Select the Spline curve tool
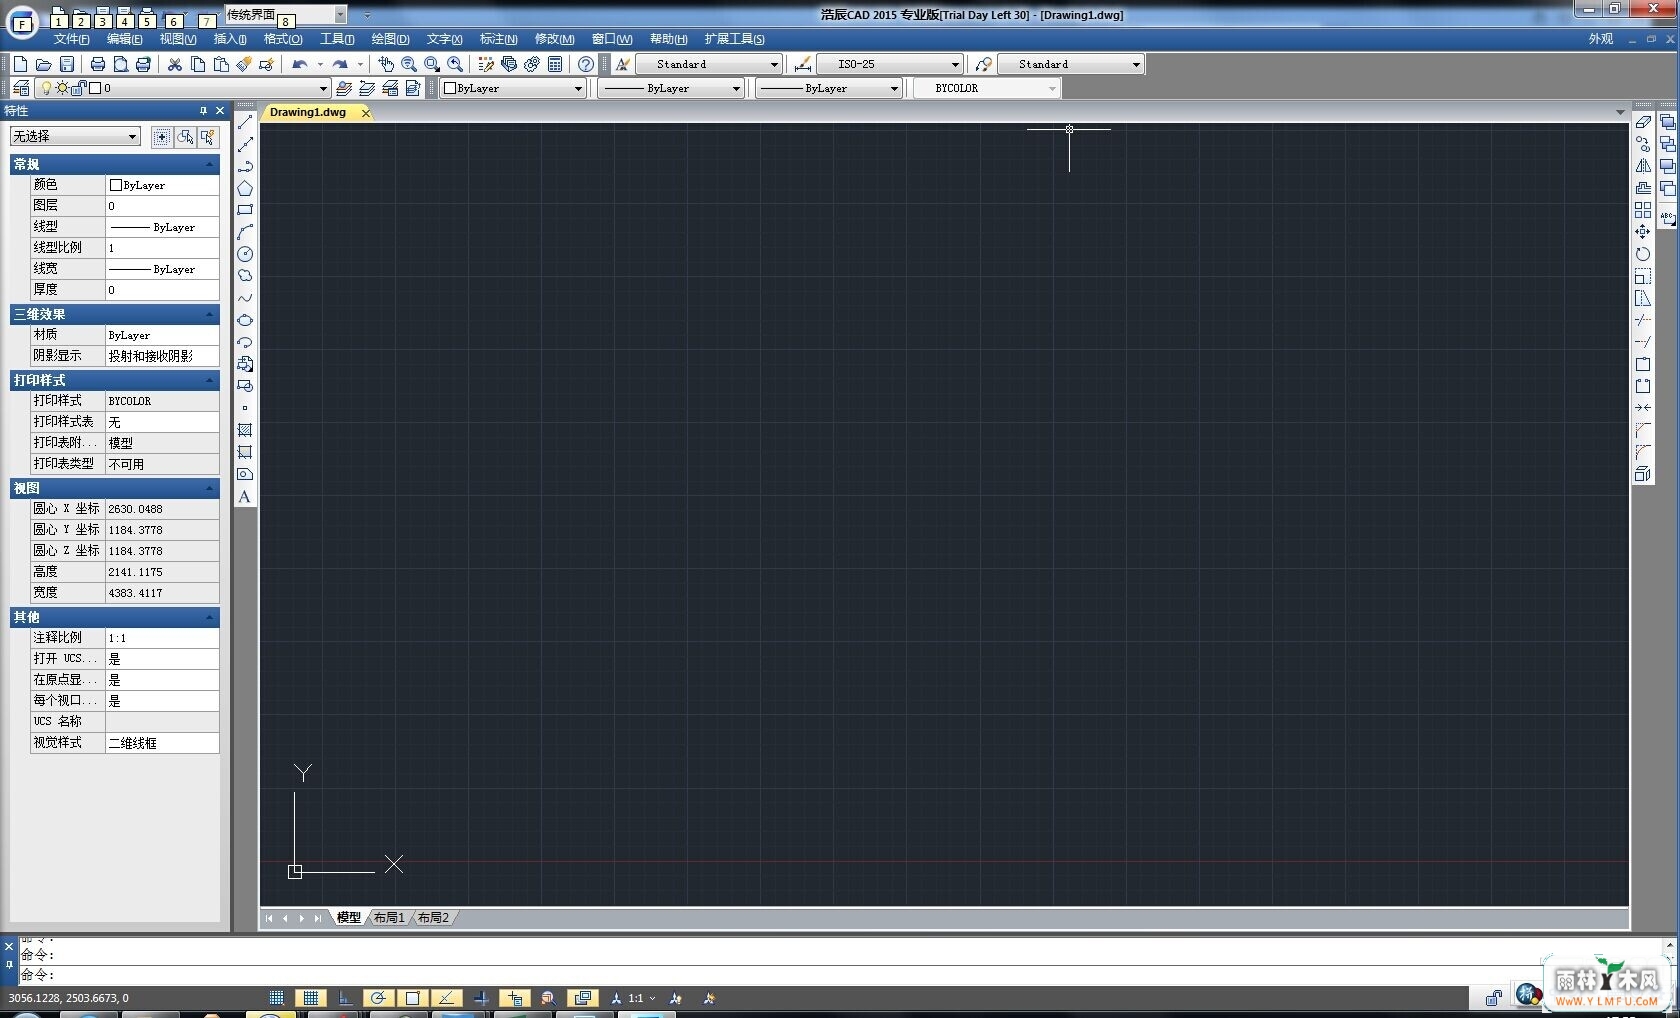 pyautogui.click(x=245, y=298)
